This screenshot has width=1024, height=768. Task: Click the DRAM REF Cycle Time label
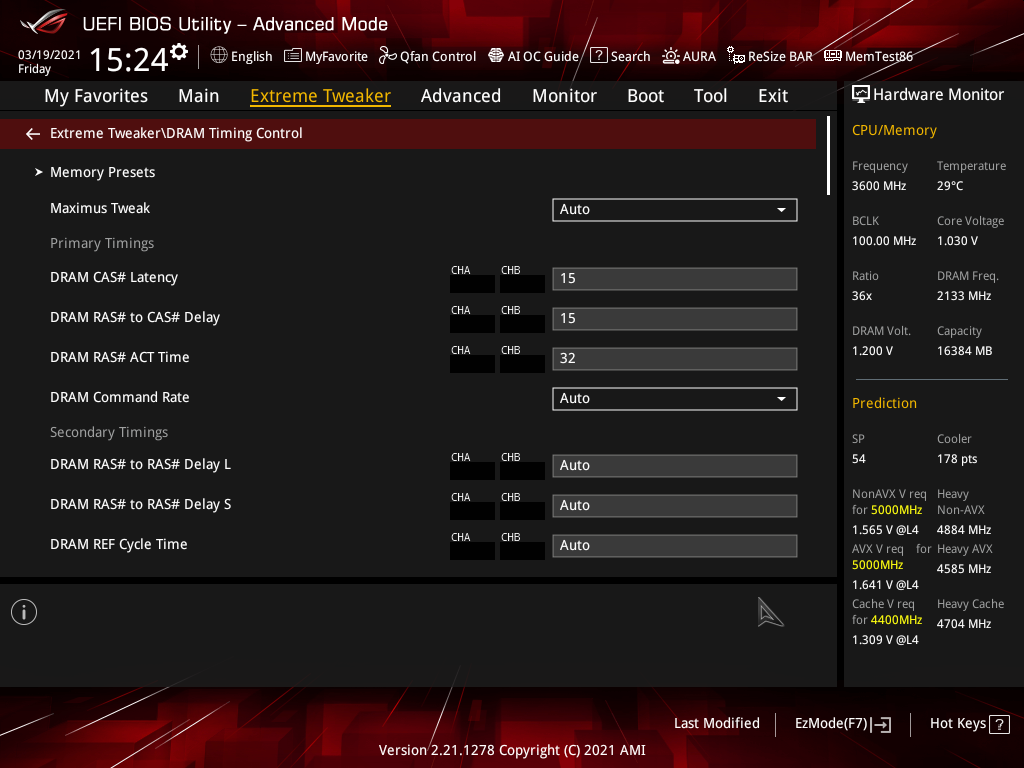point(119,545)
